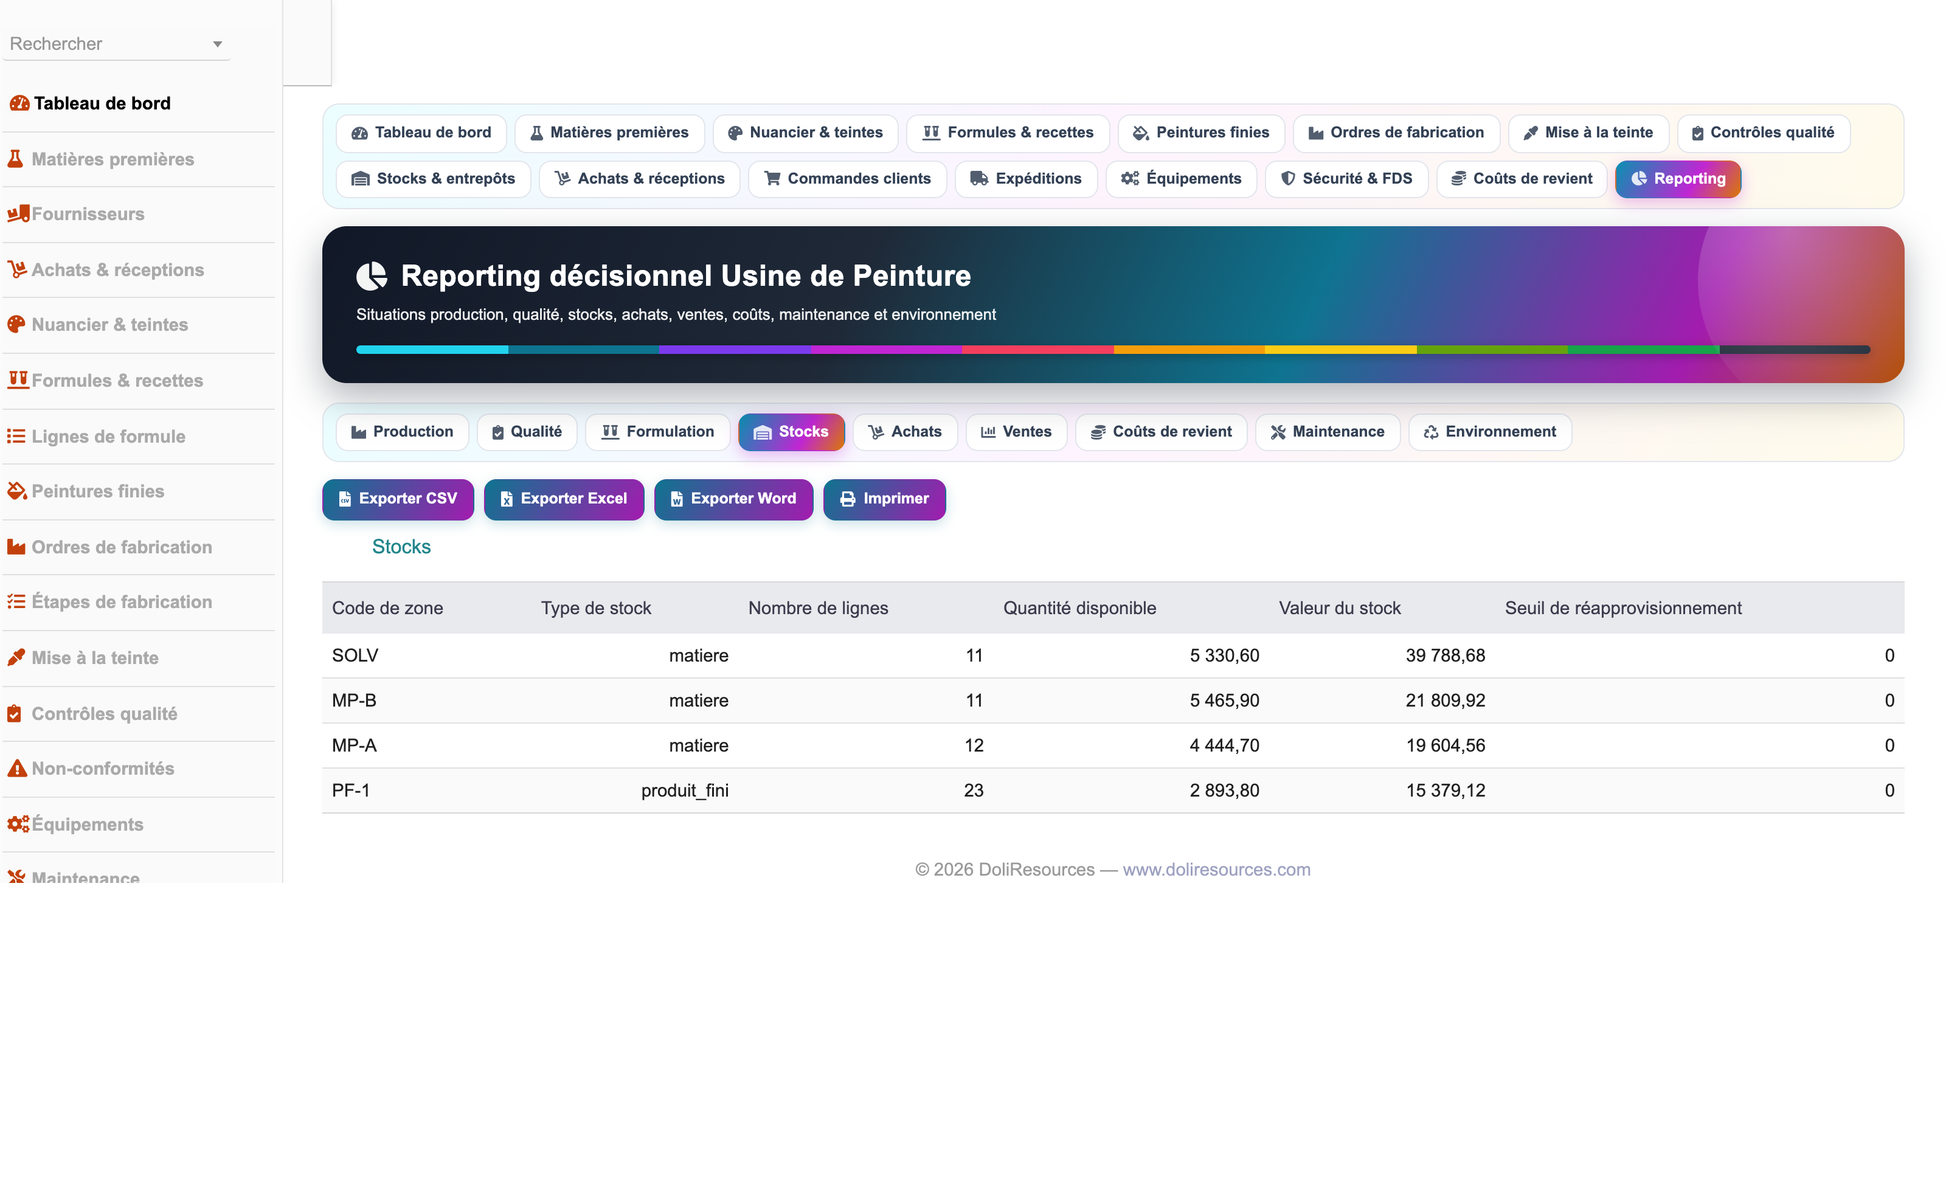The height and width of the screenshot is (1204, 1946).
Task: Click the printer icon on Imprimer
Action: click(848, 499)
